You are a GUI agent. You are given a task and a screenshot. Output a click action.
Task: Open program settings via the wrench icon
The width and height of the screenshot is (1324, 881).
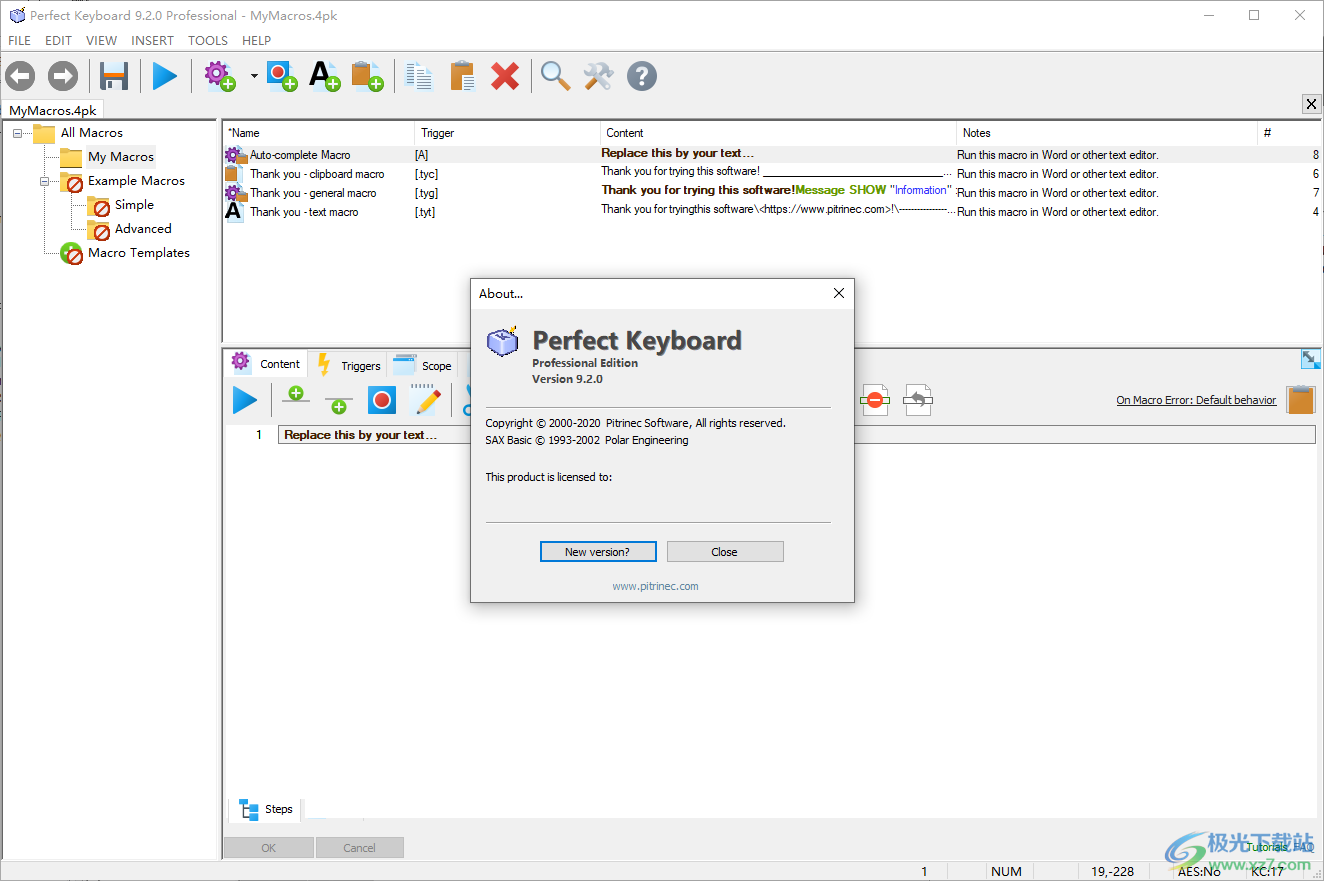[x=598, y=75]
